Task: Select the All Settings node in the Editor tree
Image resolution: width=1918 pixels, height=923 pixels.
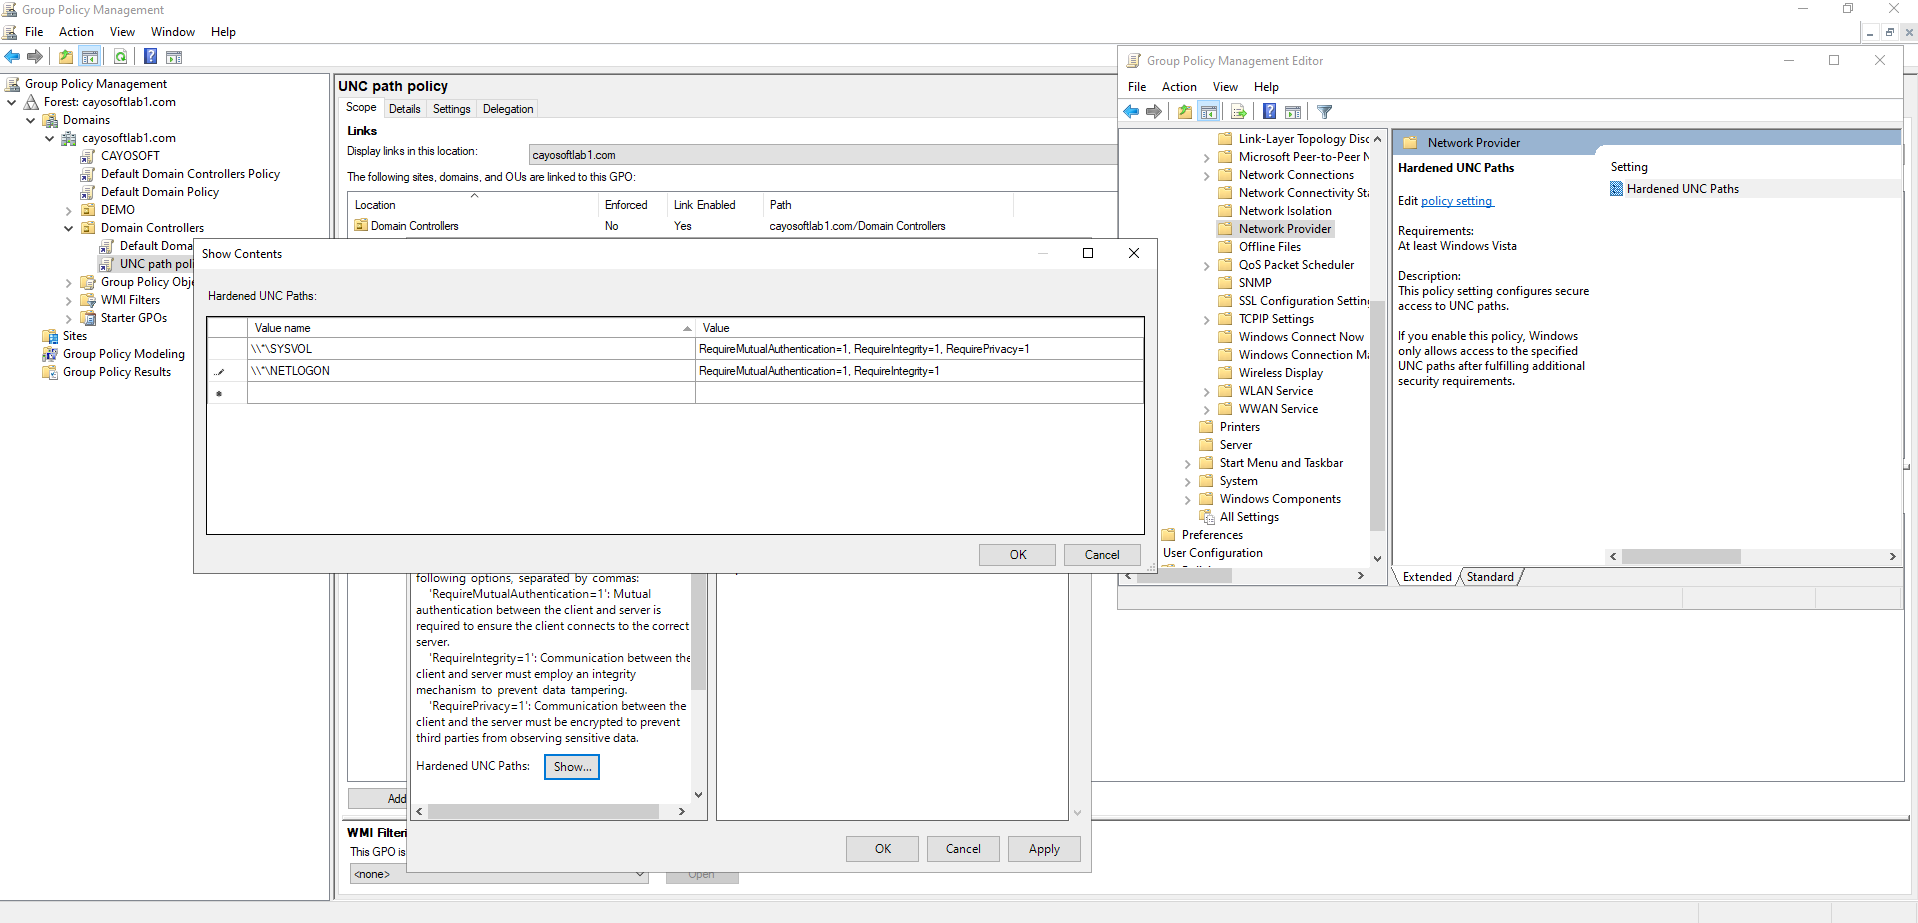Action: [x=1248, y=517]
